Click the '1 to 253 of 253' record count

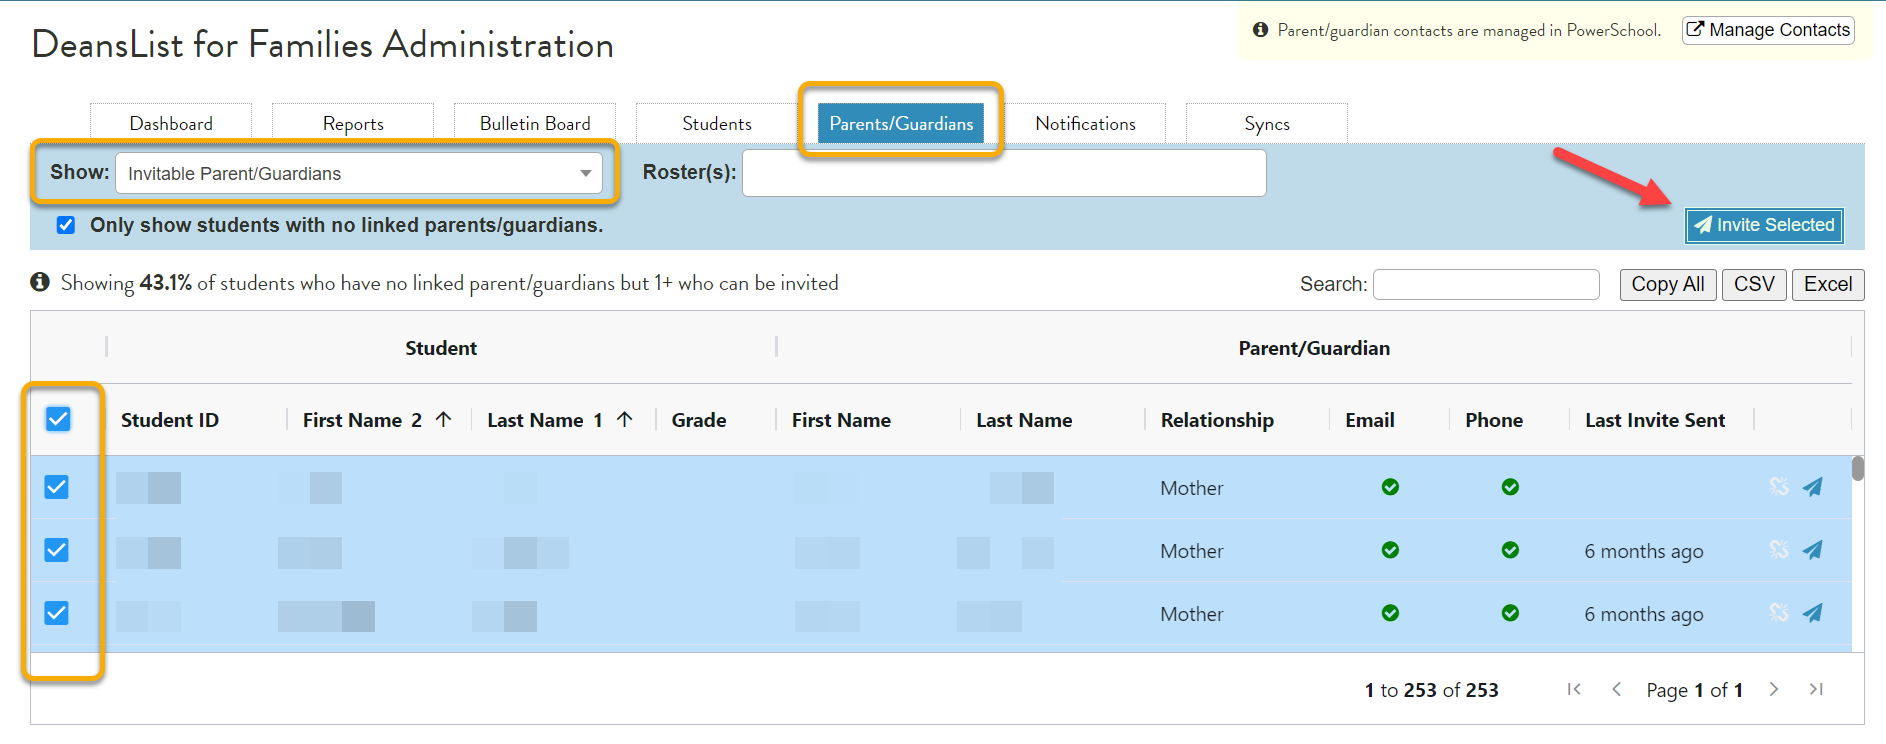click(1432, 690)
